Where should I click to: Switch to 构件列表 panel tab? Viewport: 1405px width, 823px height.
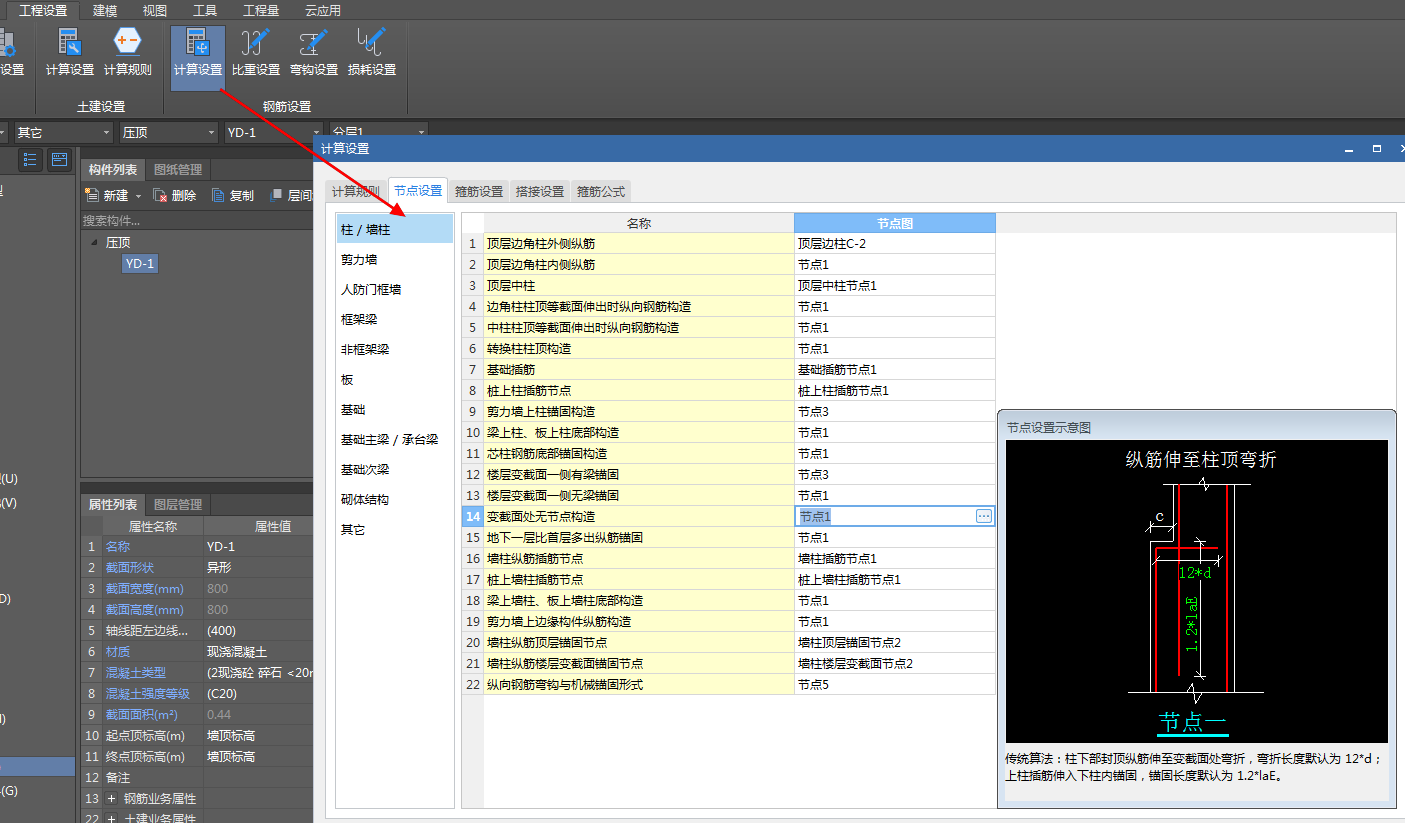point(113,169)
